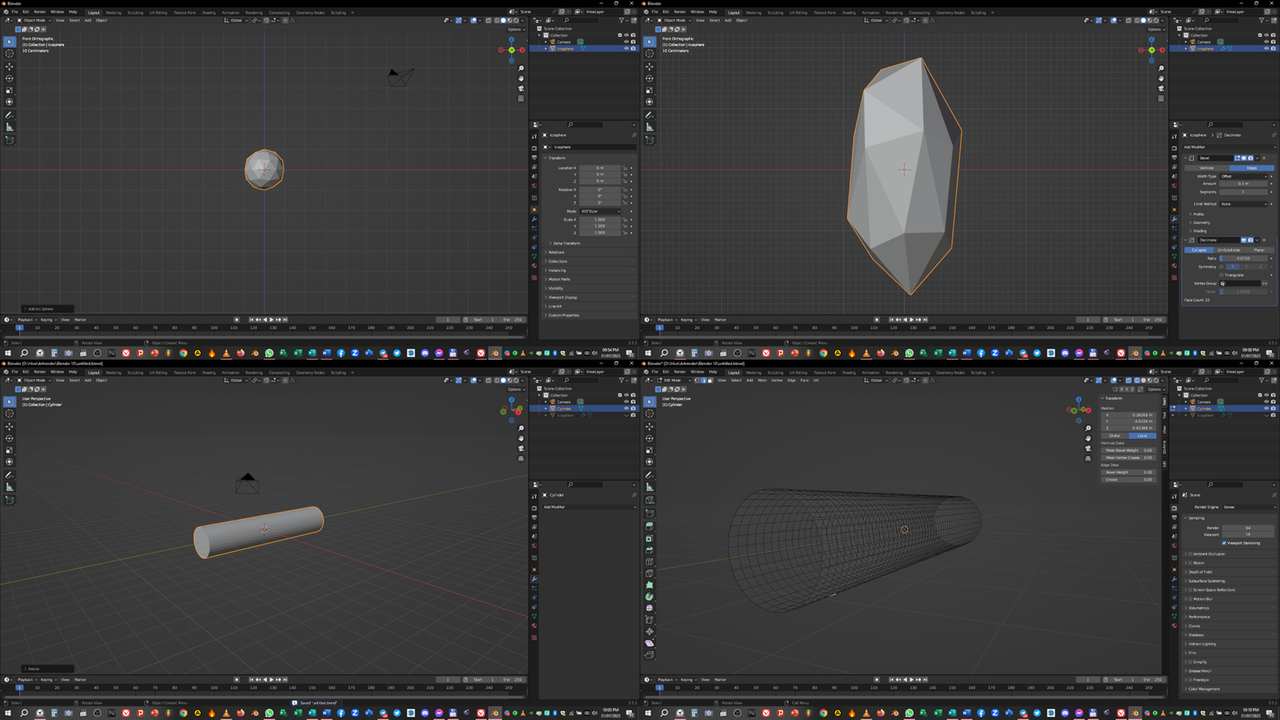Select Add Cube tool in Icosphere transform window

(9, 139)
